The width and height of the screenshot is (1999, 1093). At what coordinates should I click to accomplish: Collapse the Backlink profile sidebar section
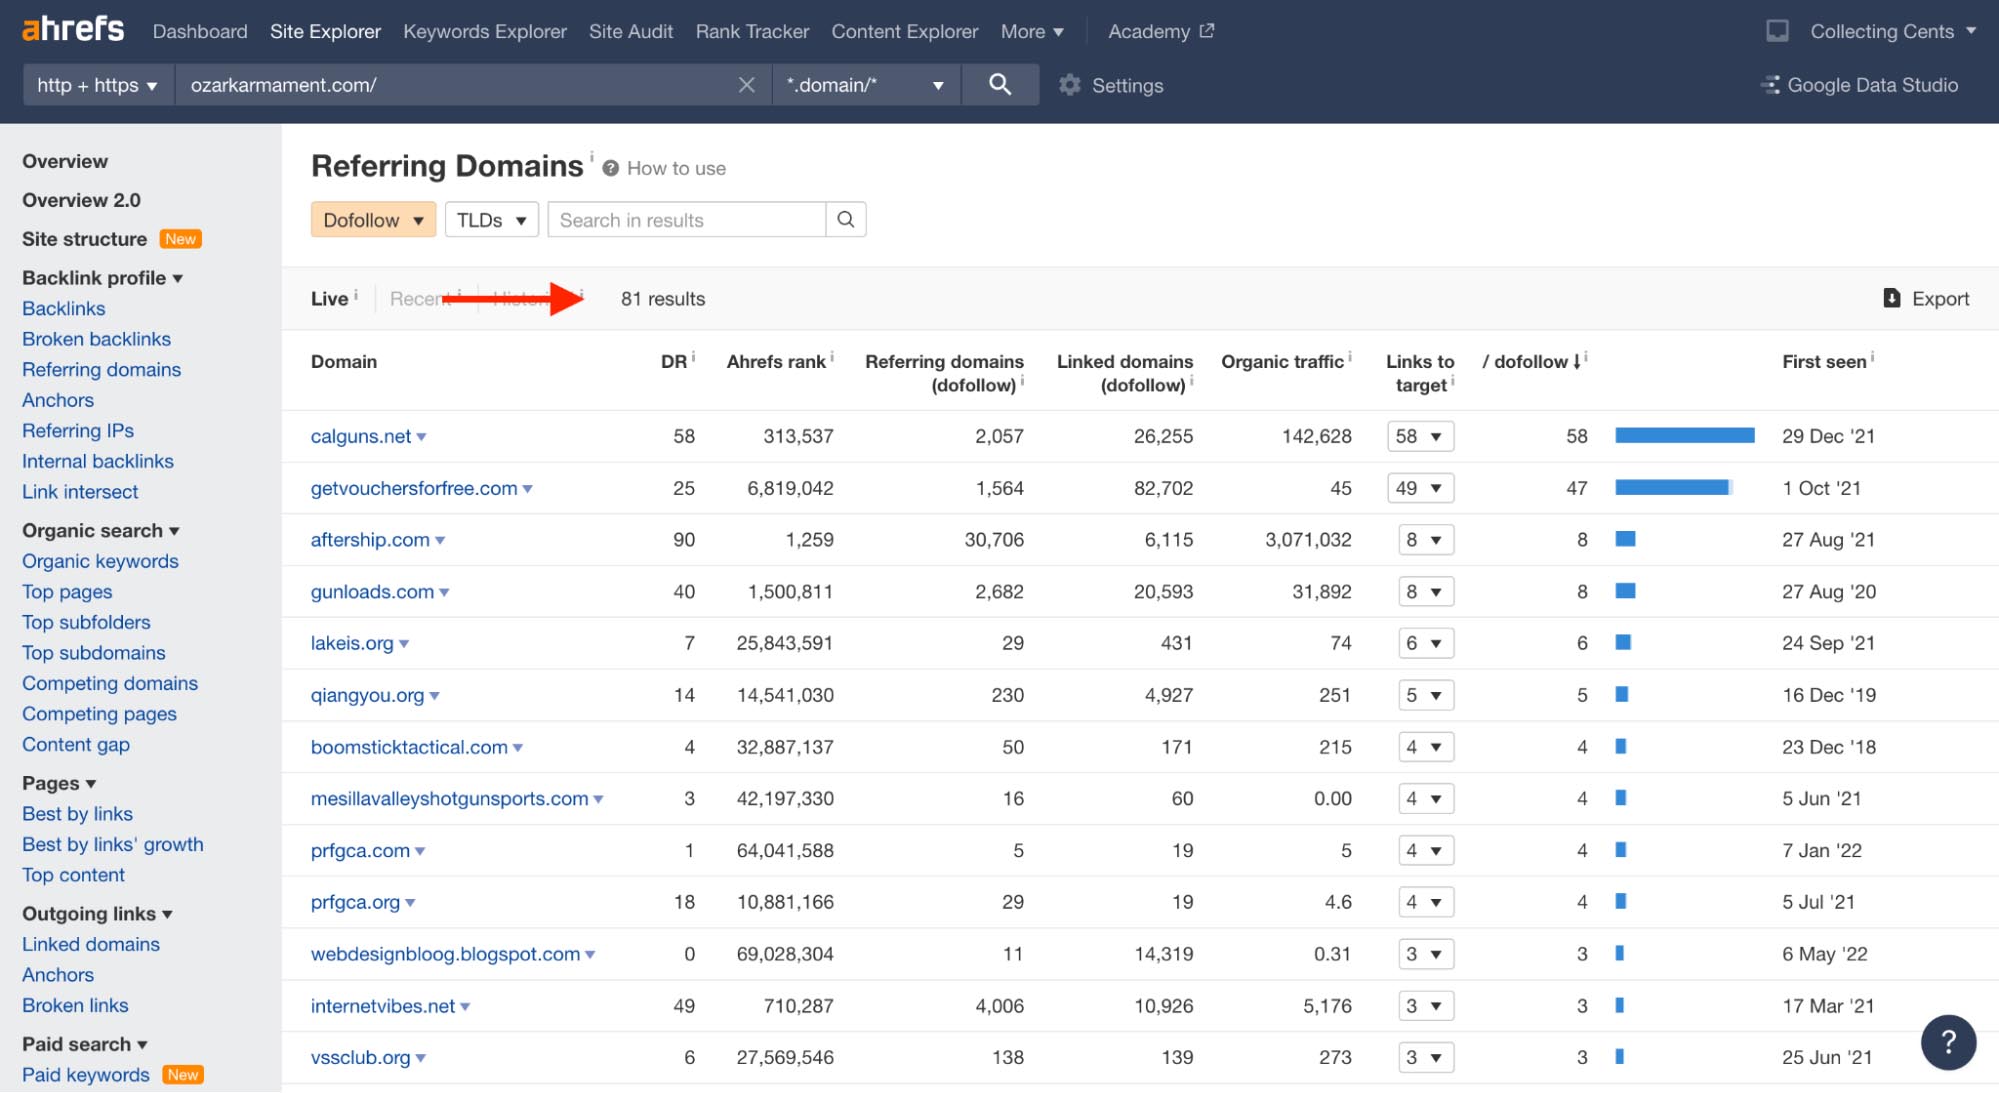pos(102,278)
